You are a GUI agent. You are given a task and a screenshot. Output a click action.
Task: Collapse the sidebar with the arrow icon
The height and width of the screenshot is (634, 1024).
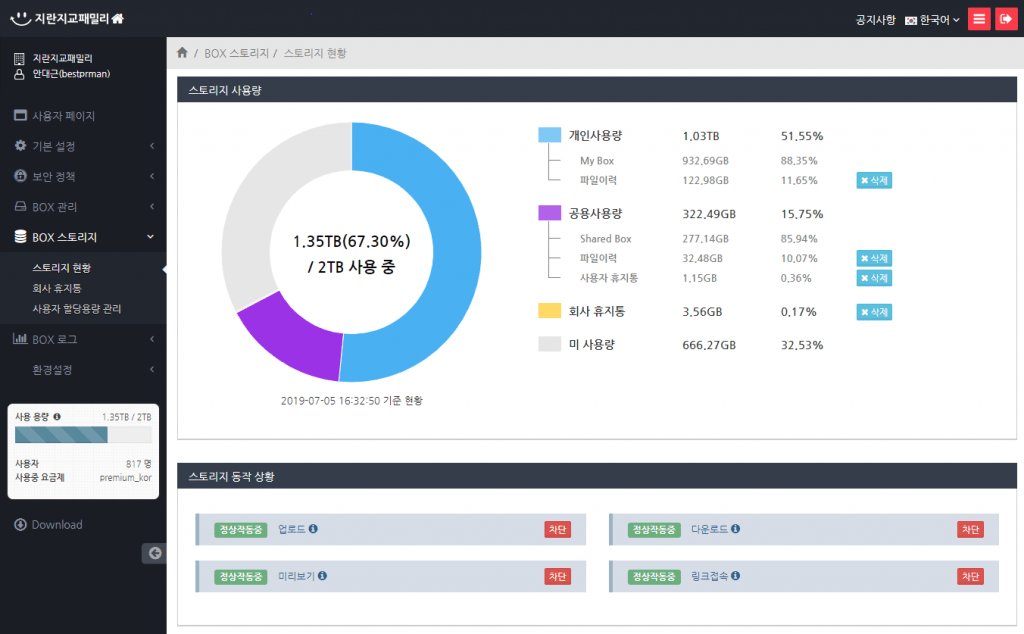(154, 553)
